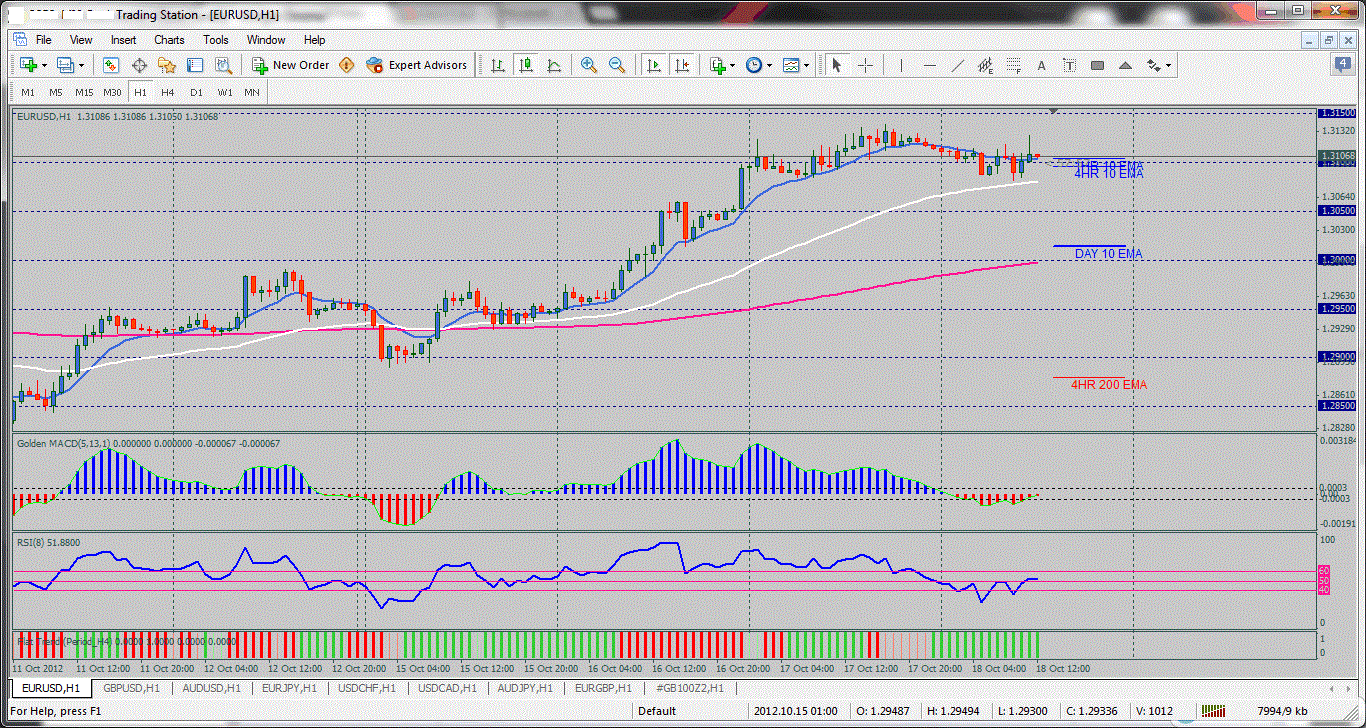Switch chart to line chart mode
Screen dimensions: 1366x728
pyautogui.click(x=553, y=65)
